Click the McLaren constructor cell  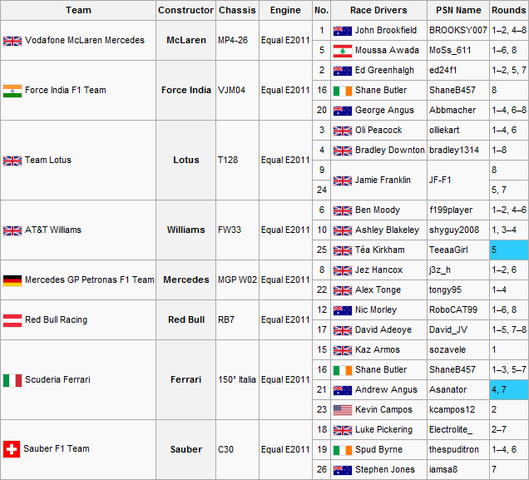186,40
